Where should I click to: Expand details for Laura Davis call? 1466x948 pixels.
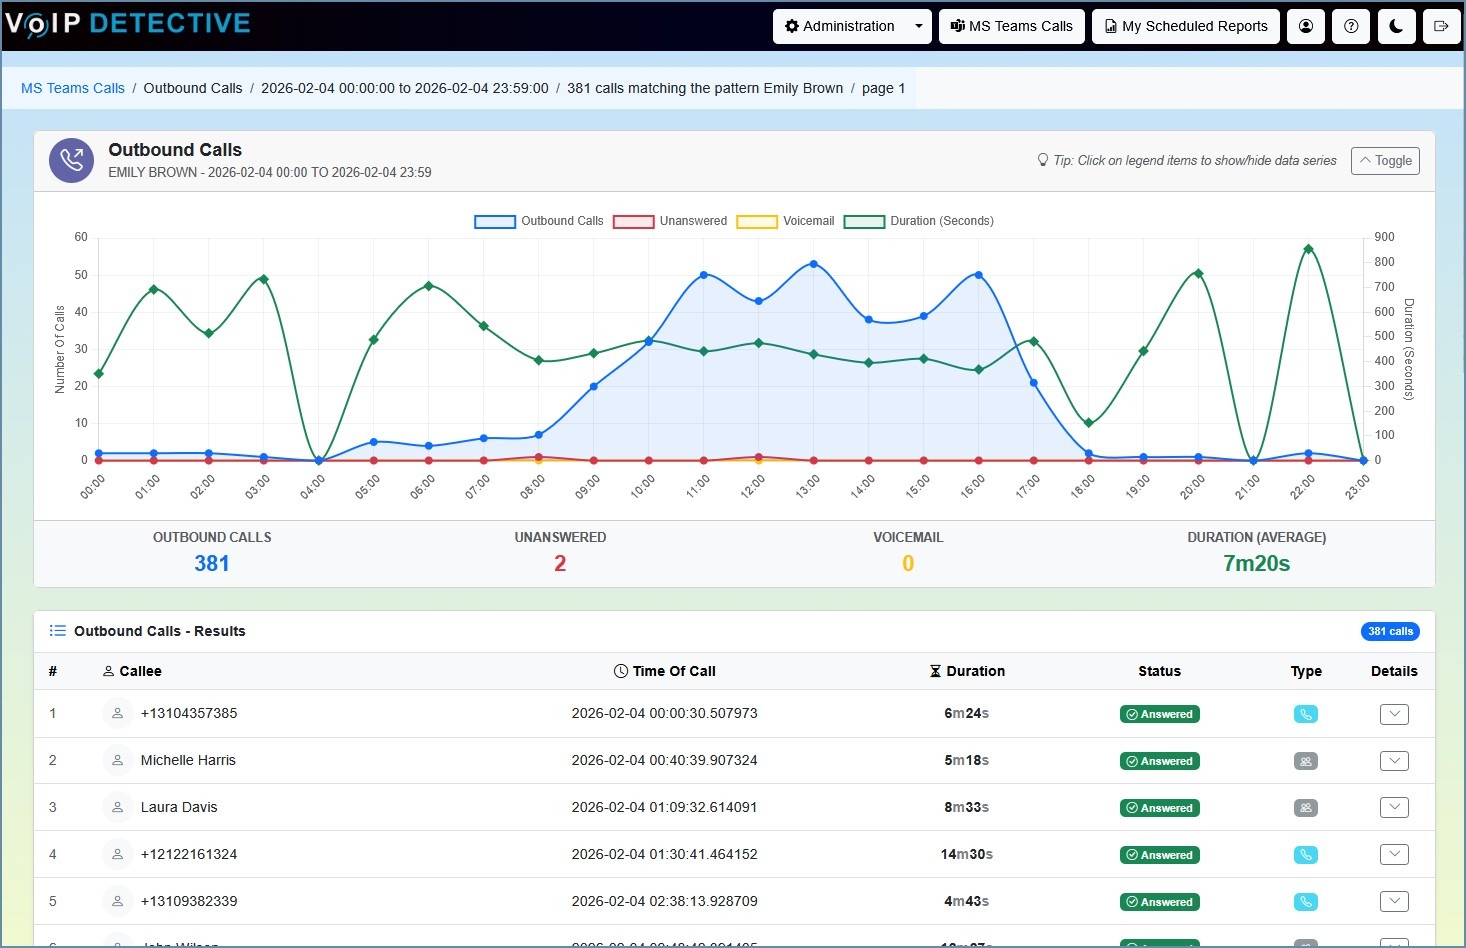(x=1394, y=807)
